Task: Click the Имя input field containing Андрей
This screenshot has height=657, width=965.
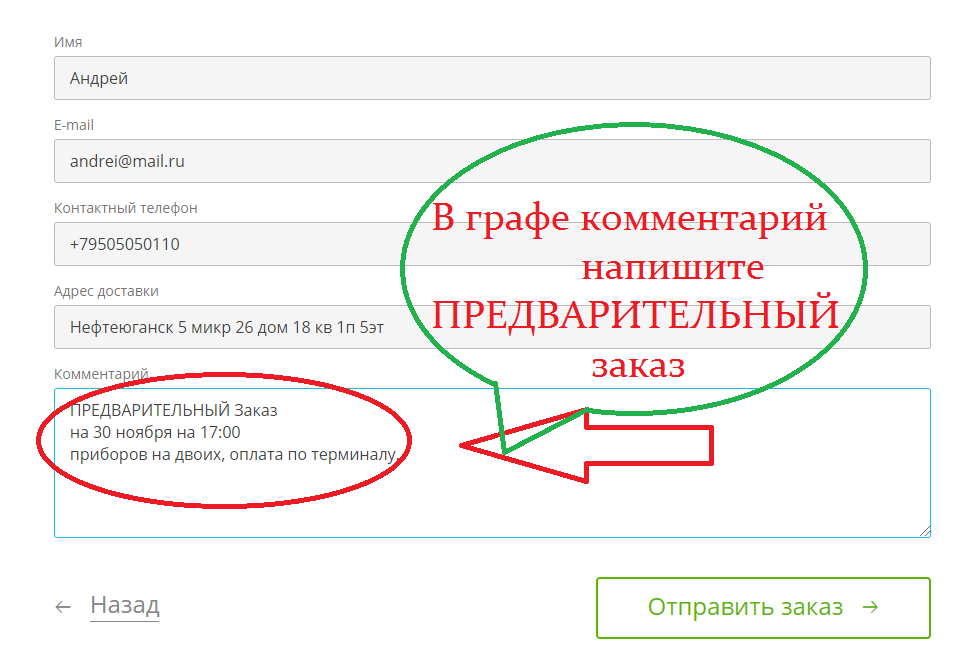Action: (x=492, y=78)
